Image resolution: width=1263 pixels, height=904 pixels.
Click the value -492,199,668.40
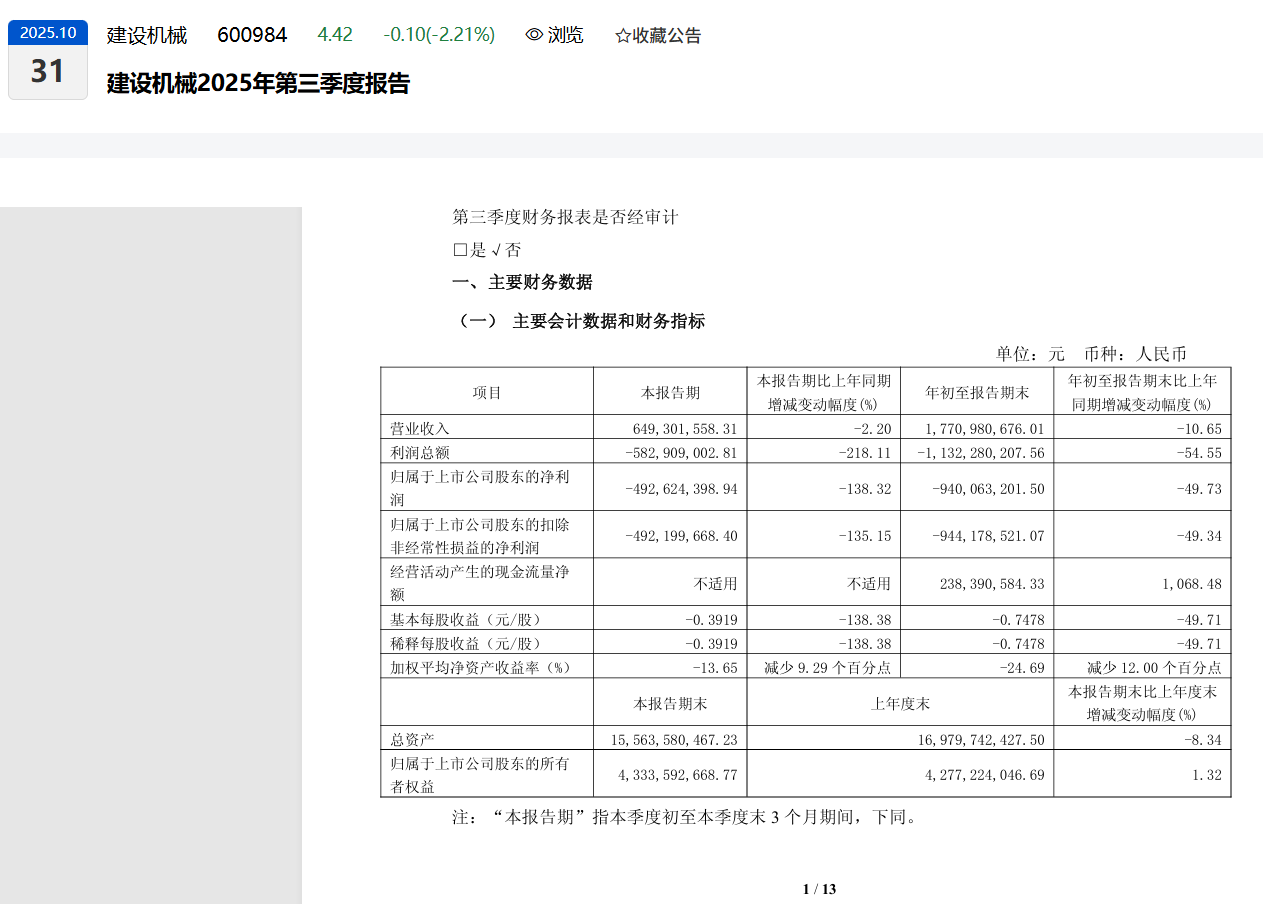tap(681, 536)
